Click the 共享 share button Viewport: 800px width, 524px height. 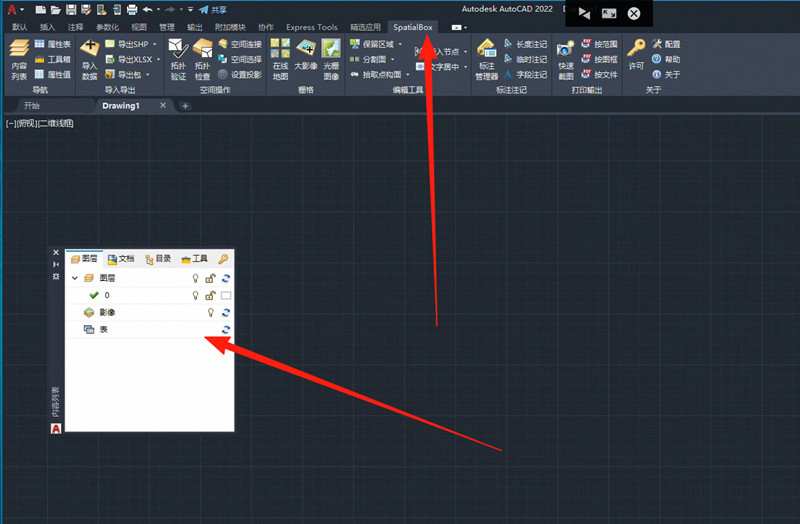213,10
